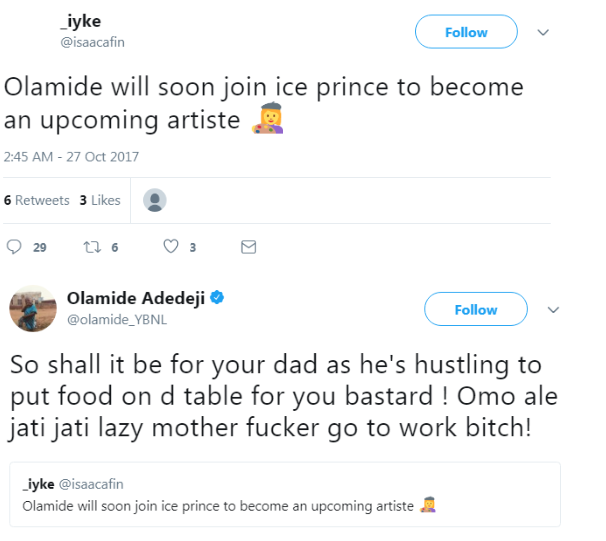Toggle Follow for @olamide_YBNL
Image resolution: width=606 pixels, height=541 pixels.
[x=476, y=310]
